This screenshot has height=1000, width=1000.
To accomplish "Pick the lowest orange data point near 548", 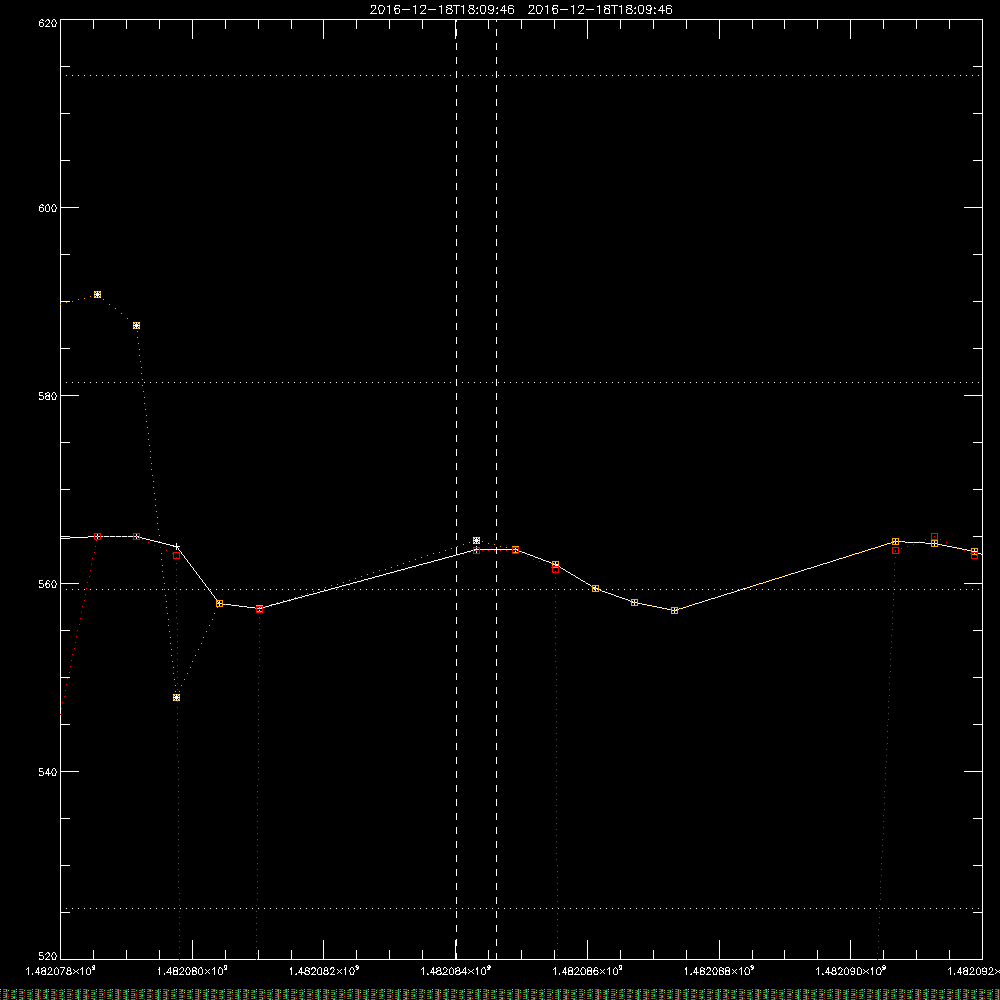I will [x=177, y=698].
